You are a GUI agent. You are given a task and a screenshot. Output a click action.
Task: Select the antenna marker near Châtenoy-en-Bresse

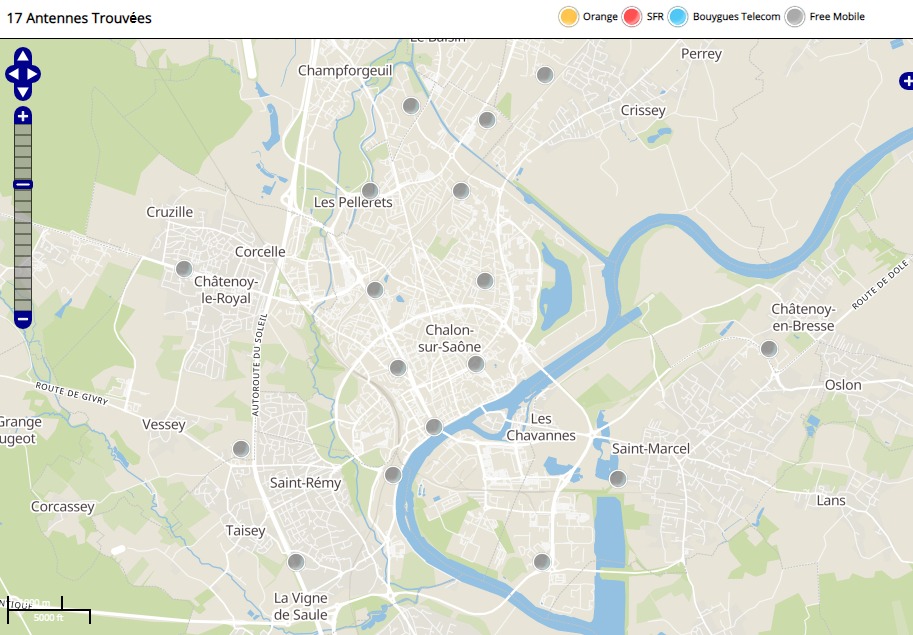(x=769, y=349)
